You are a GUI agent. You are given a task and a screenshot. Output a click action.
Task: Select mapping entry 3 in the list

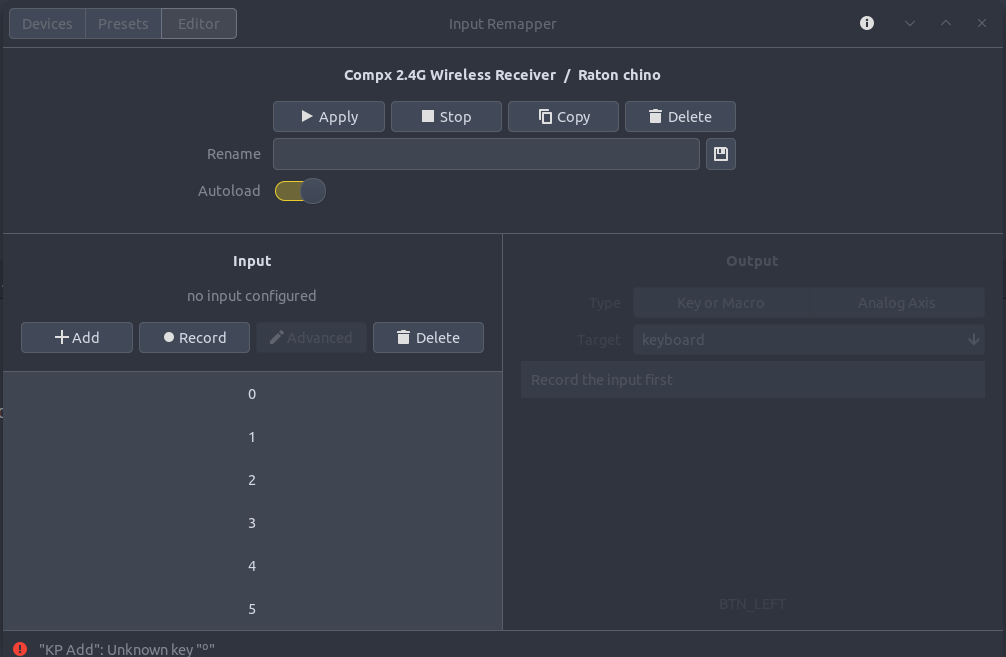(252, 523)
